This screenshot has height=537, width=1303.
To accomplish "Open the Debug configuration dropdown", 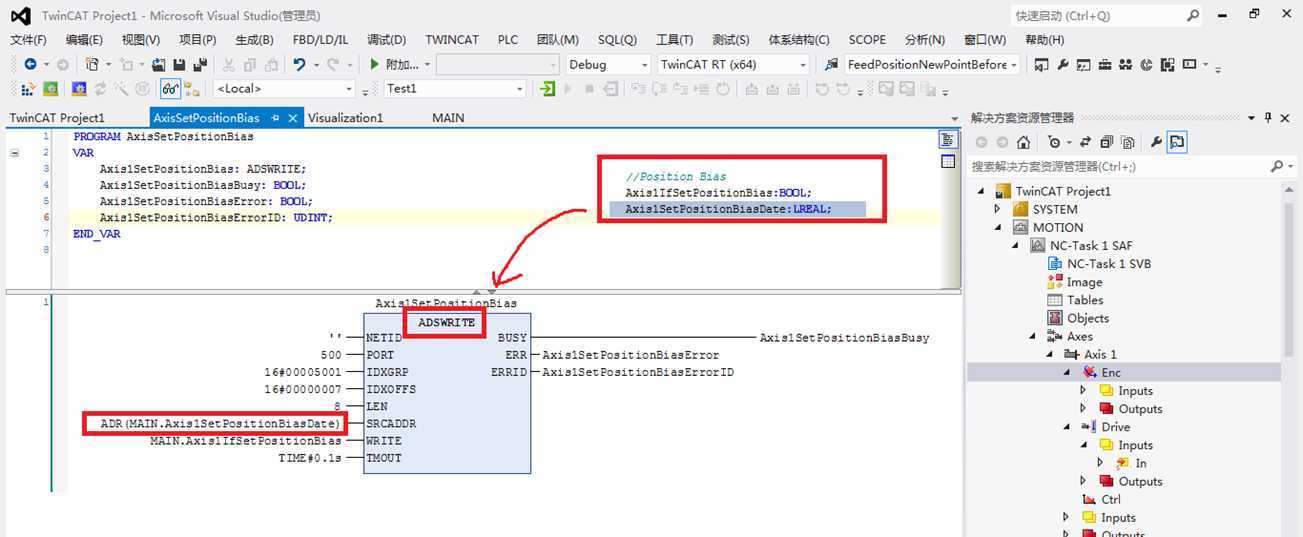I will 642,64.
